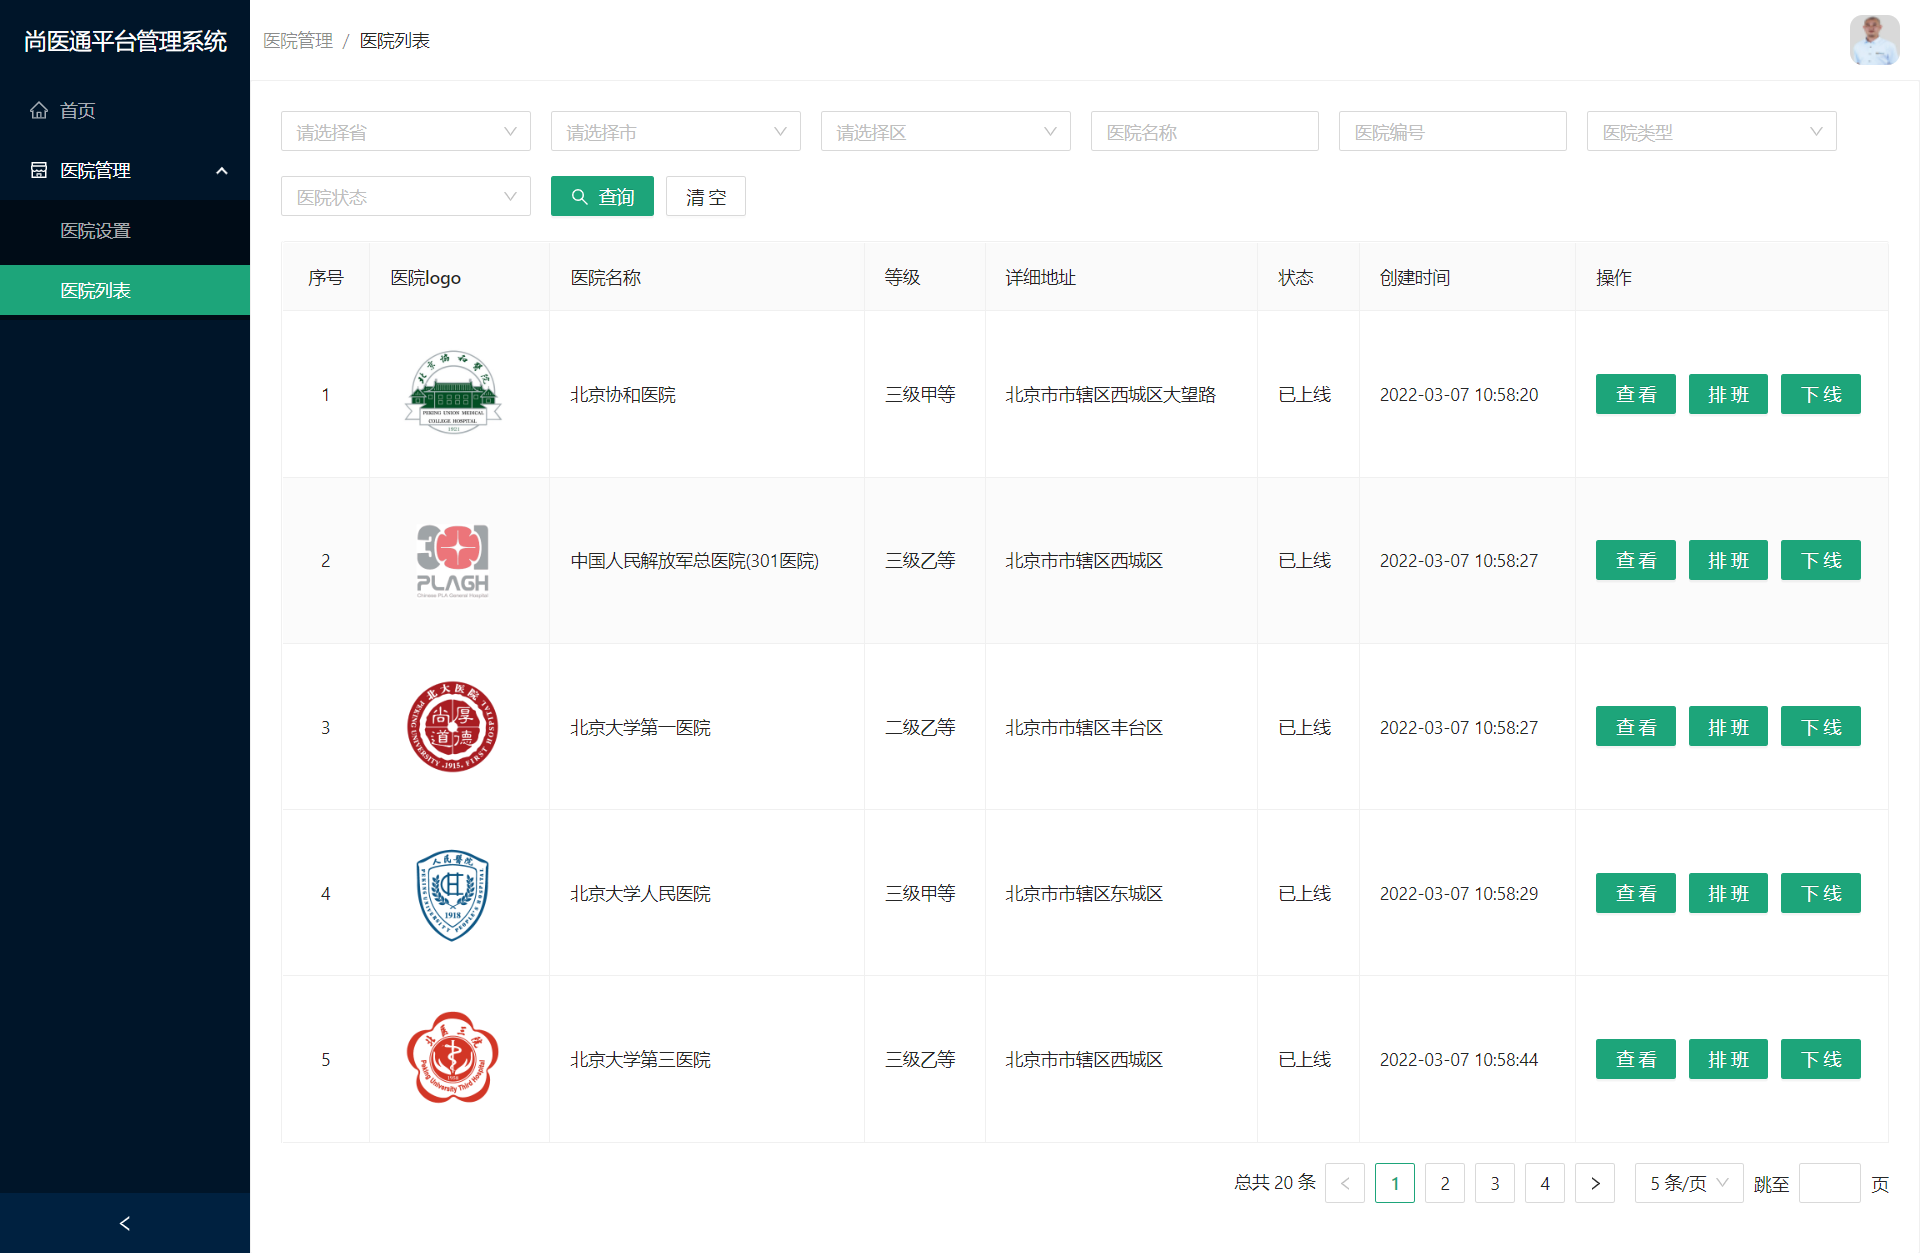Click the 301 PLAGH hospital logo

click(x=453, y=561)
